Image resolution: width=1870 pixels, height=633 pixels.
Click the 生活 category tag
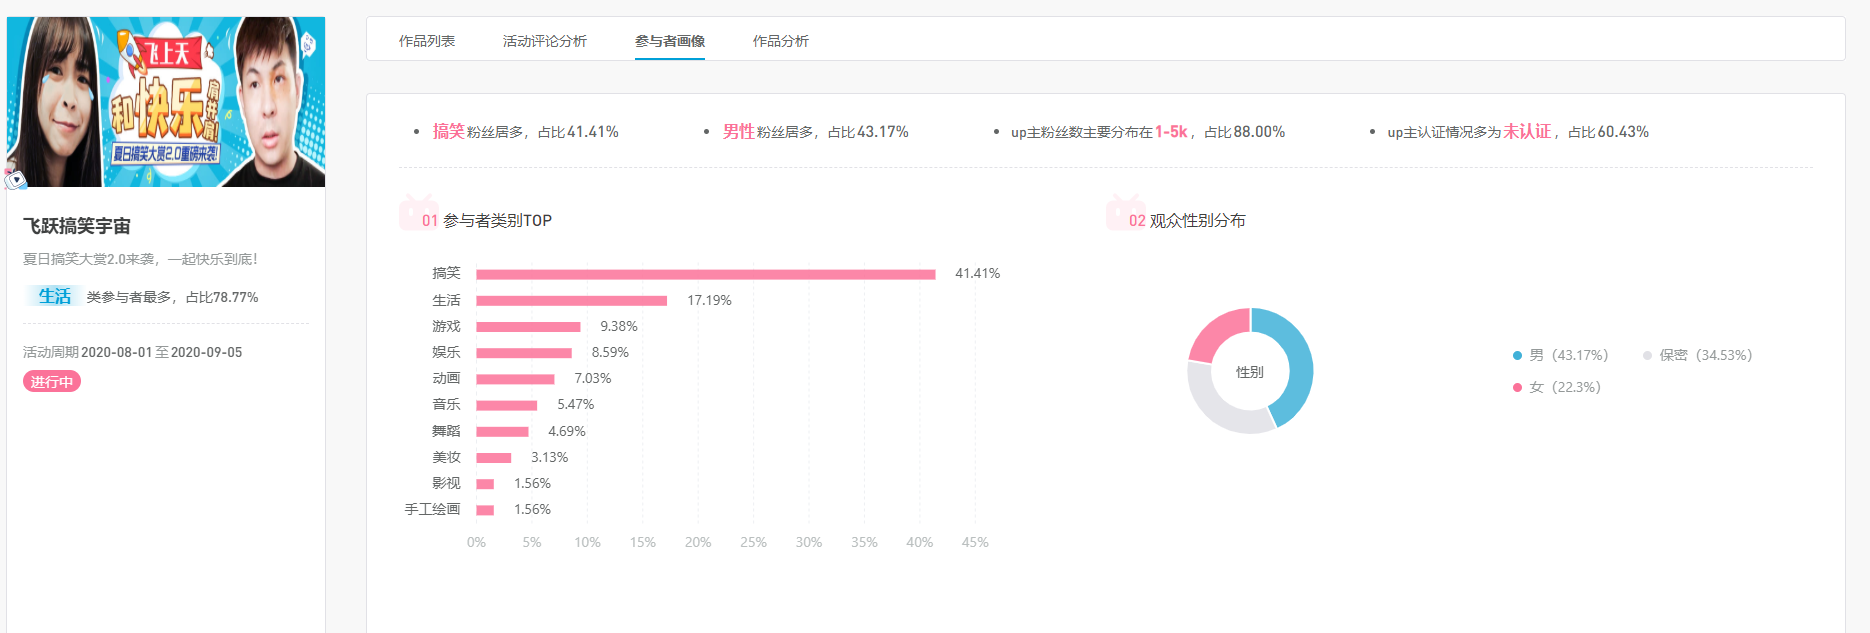pos(54,296)
